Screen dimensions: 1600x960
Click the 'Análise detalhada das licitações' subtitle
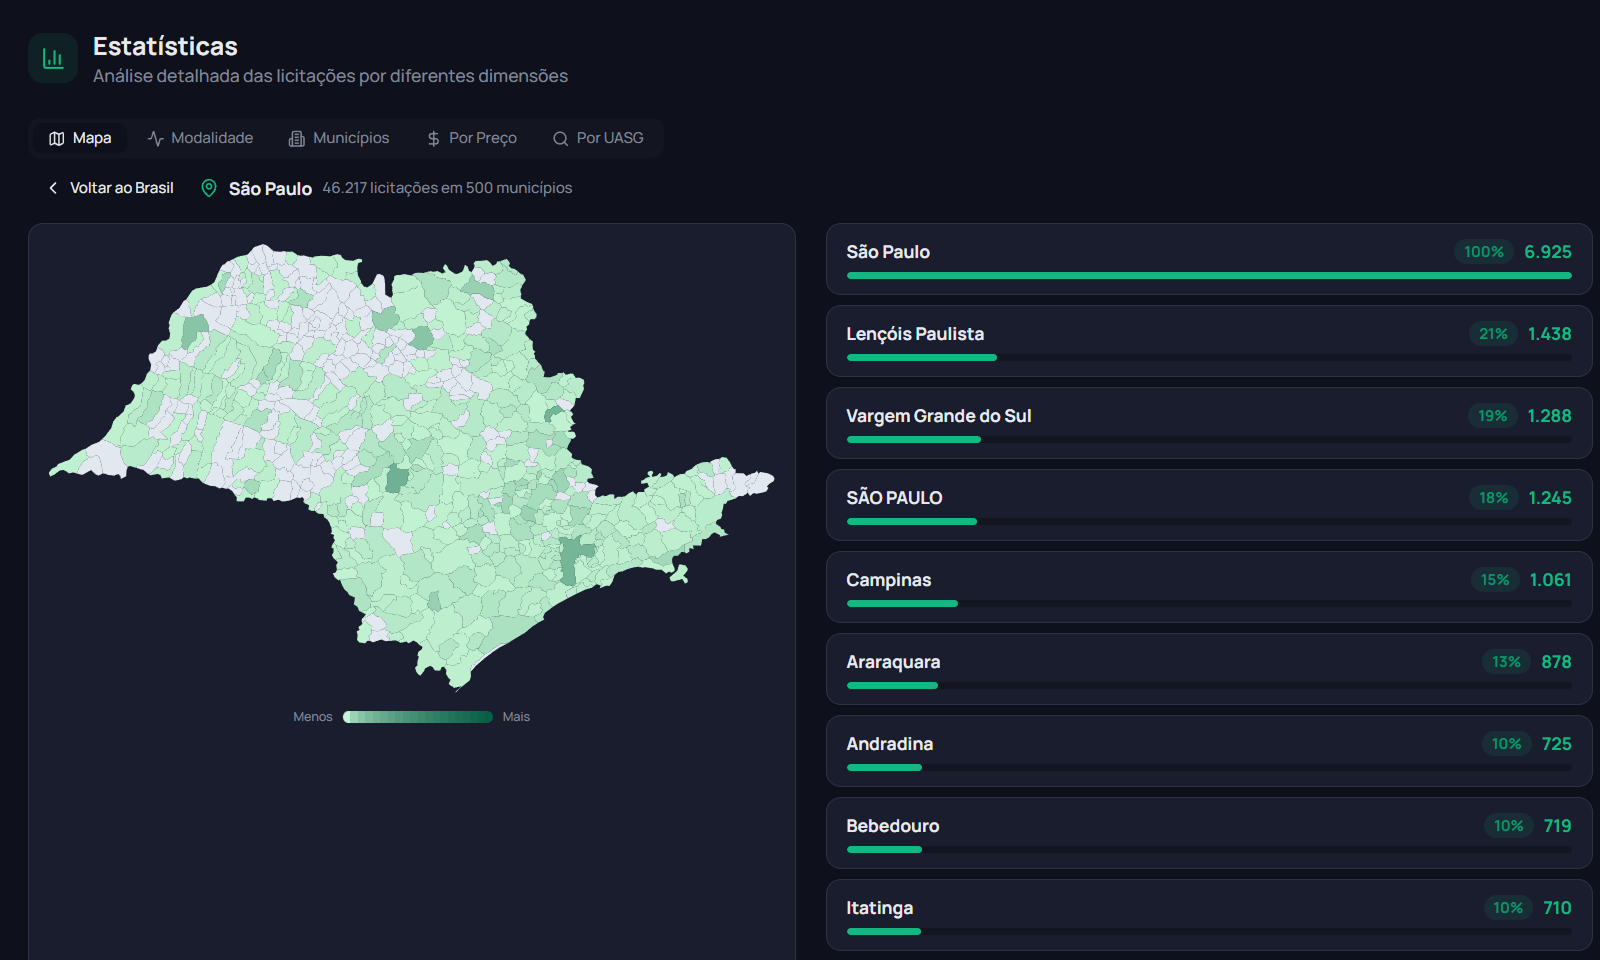(x=330, y=76)
